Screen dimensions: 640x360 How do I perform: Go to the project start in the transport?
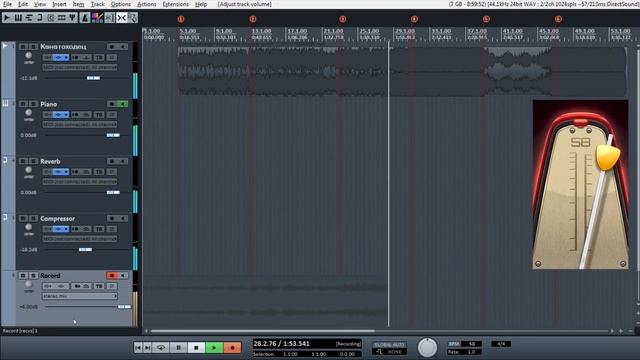(138, 348)
